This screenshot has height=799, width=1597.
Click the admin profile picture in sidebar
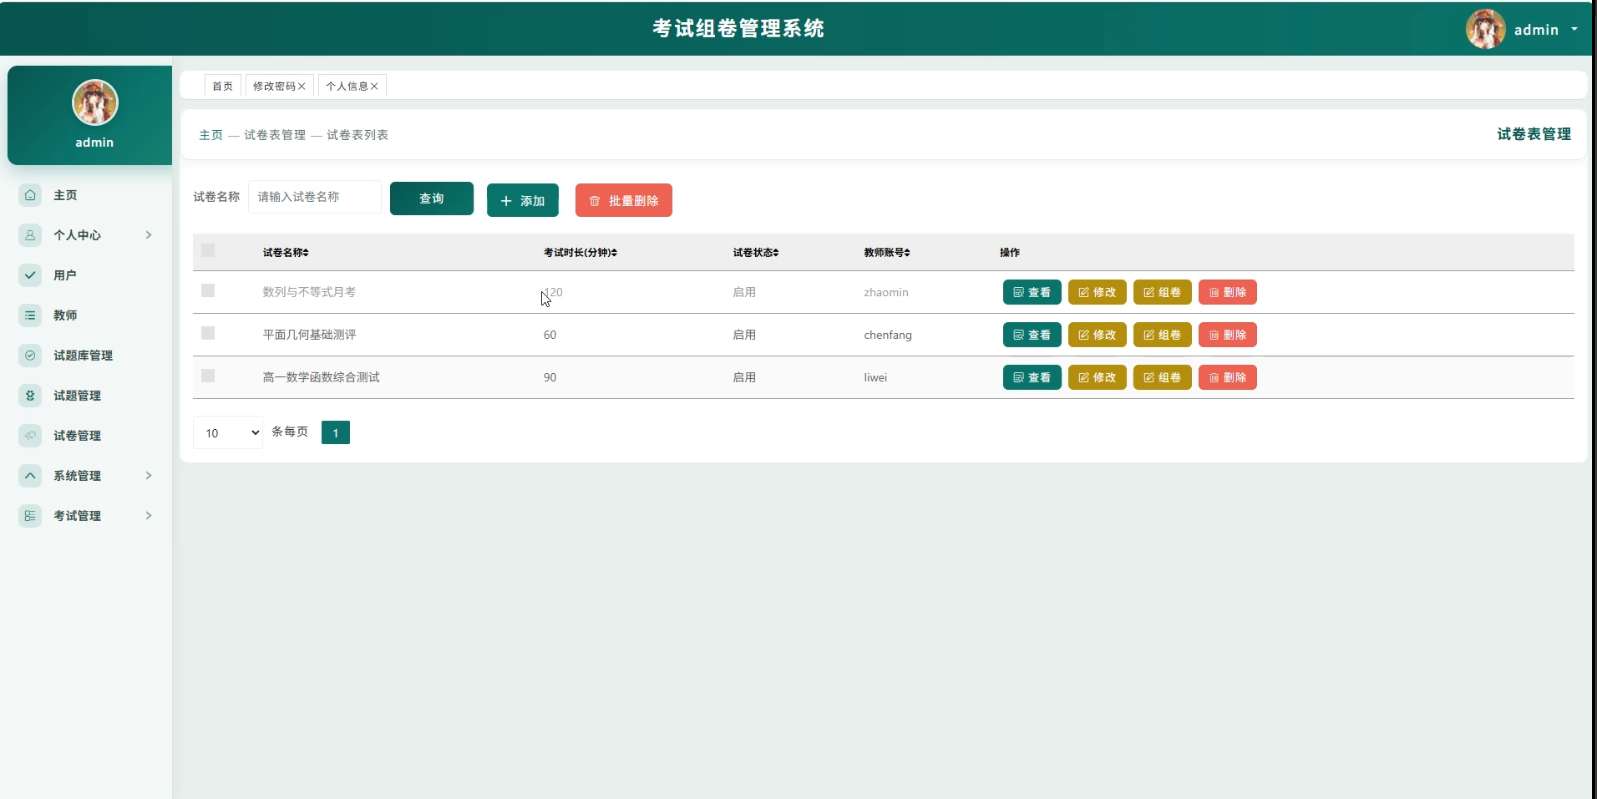(x=95, y=102)
